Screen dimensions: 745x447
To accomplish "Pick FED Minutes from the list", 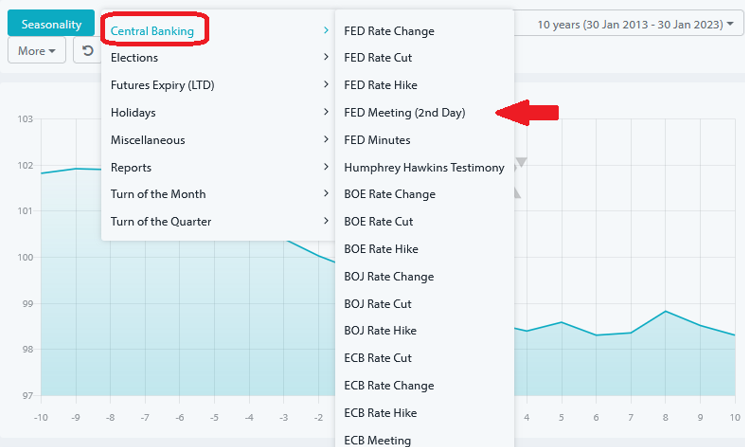I will pyautogui.click(x=377, y=140).
